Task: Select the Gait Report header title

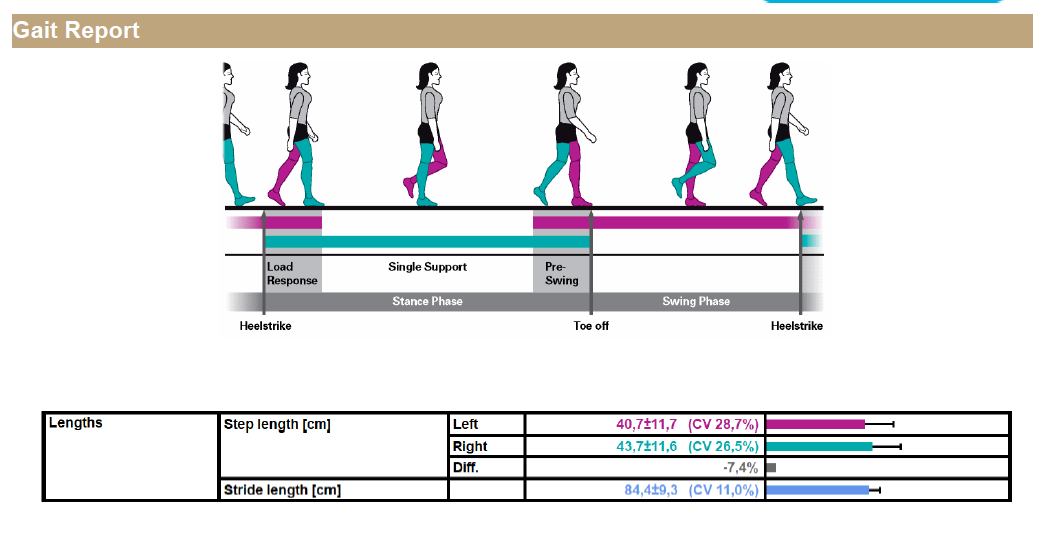Action: (76, 31)
